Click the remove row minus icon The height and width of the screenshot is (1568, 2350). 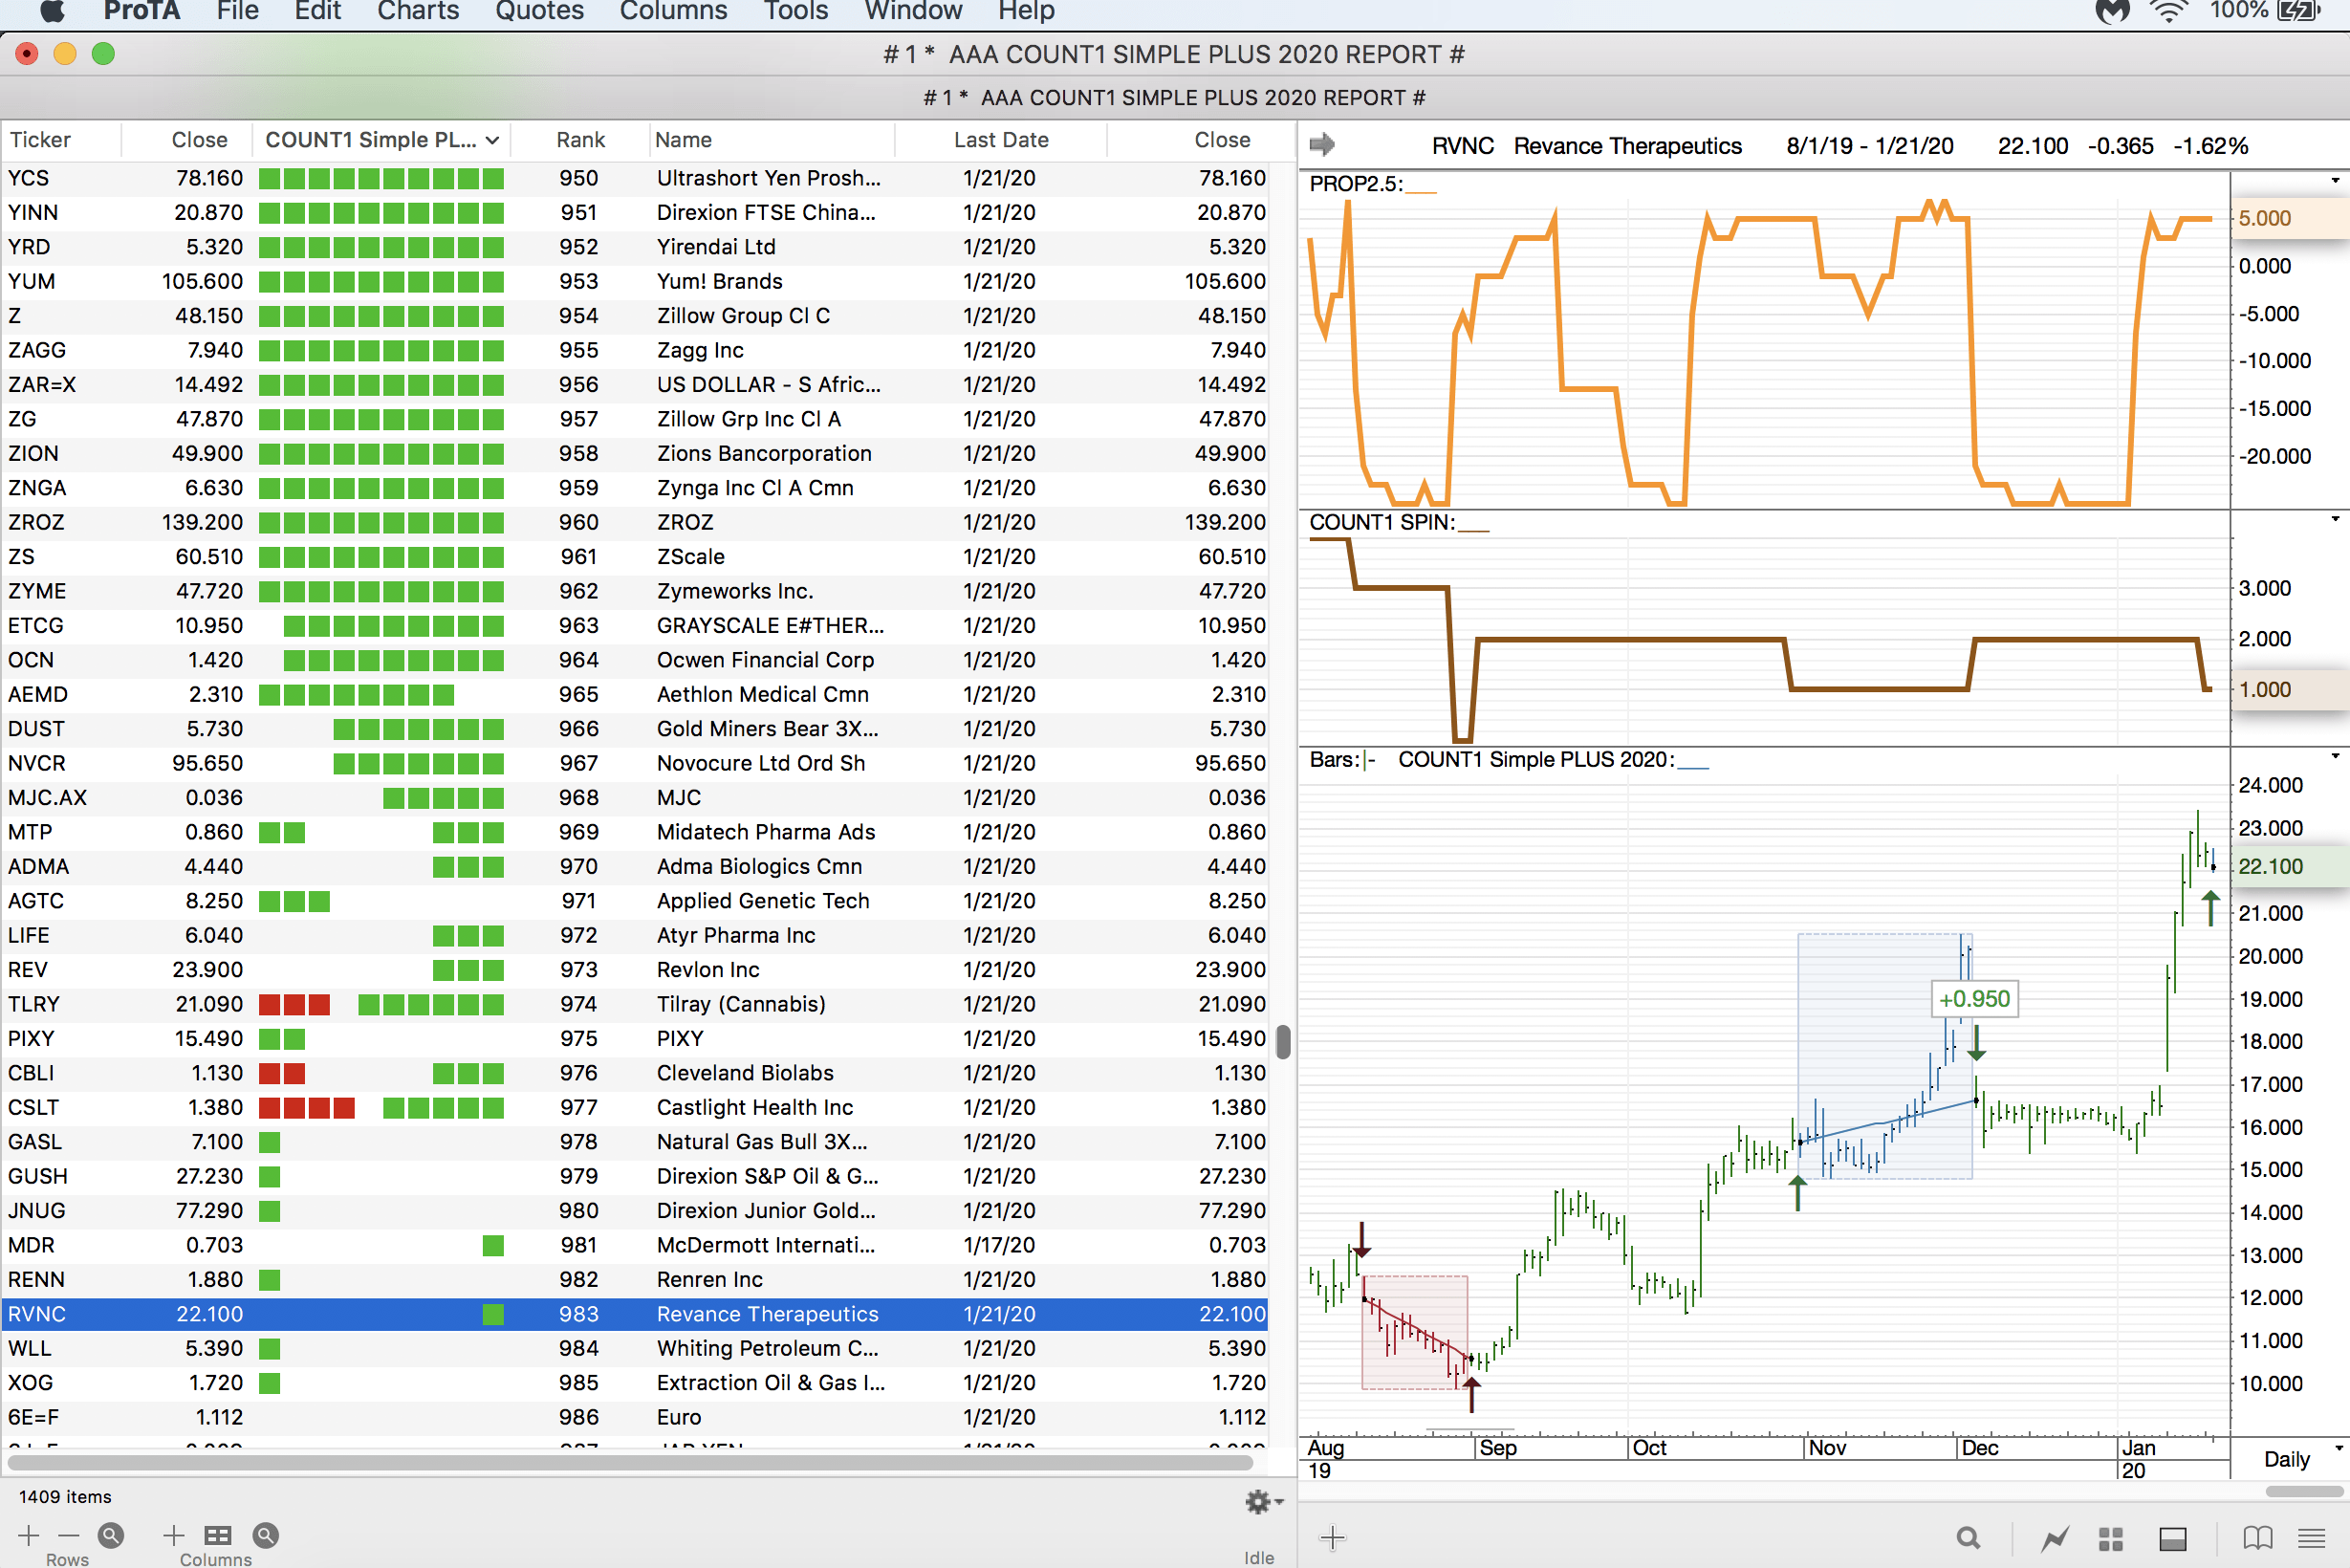68,1535
